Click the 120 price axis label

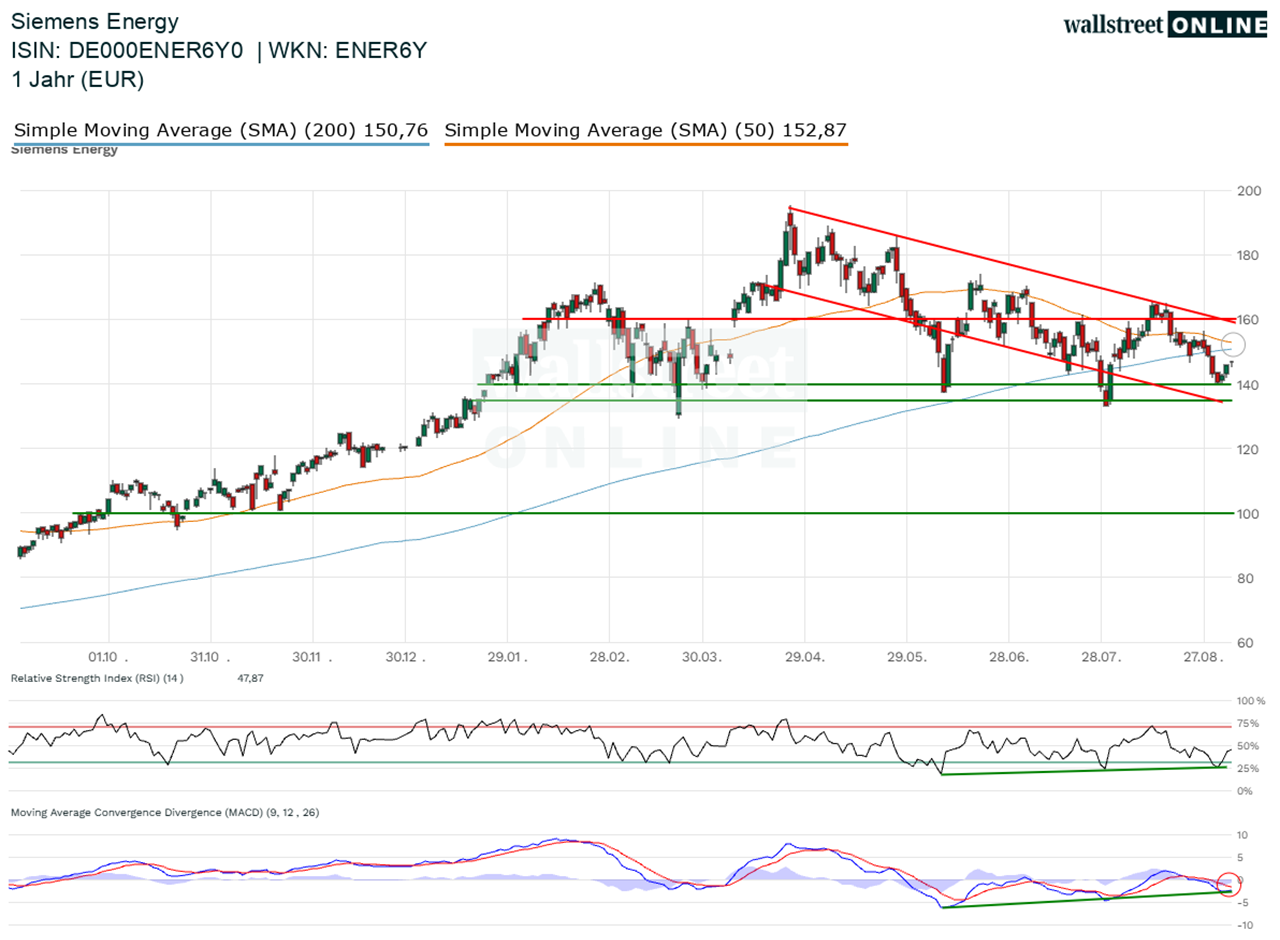tap(1250, 449)
